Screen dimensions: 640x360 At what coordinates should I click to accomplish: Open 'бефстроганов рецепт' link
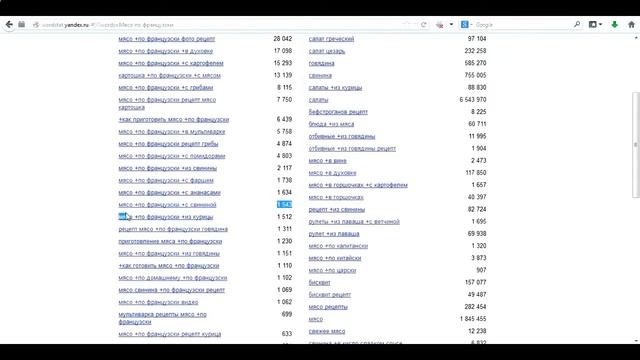tap(338, 112)
